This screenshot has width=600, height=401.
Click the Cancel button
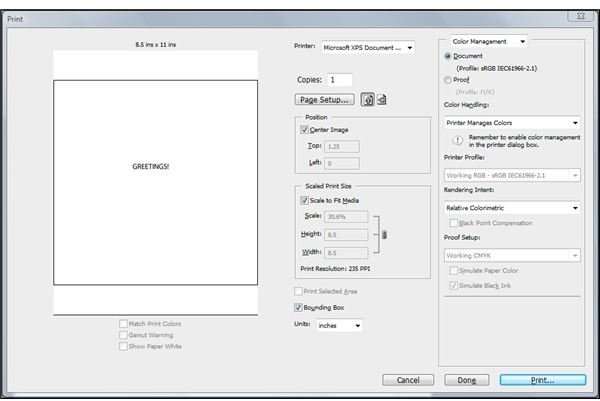(408, 380)
